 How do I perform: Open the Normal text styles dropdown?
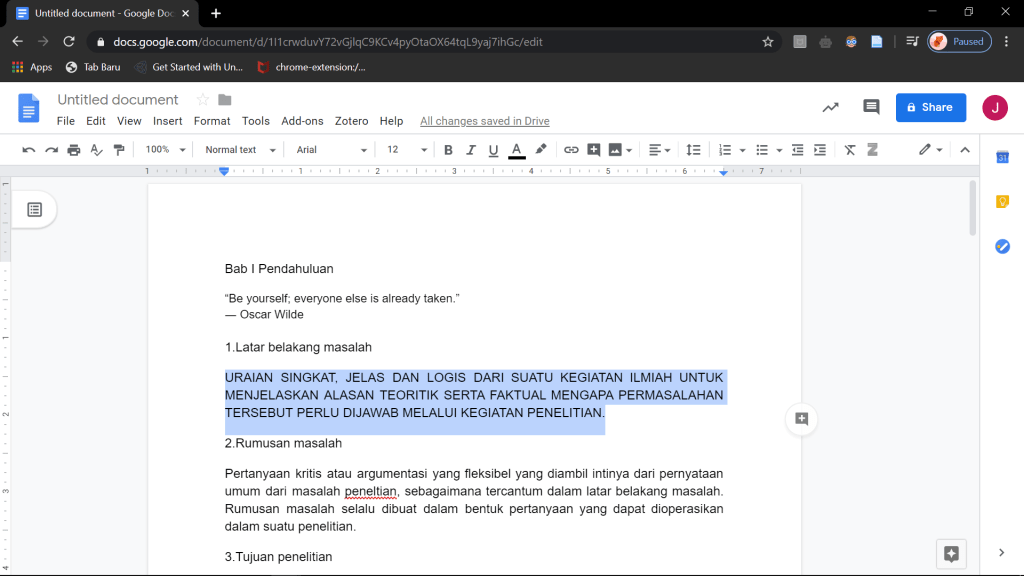coord(238,150)
